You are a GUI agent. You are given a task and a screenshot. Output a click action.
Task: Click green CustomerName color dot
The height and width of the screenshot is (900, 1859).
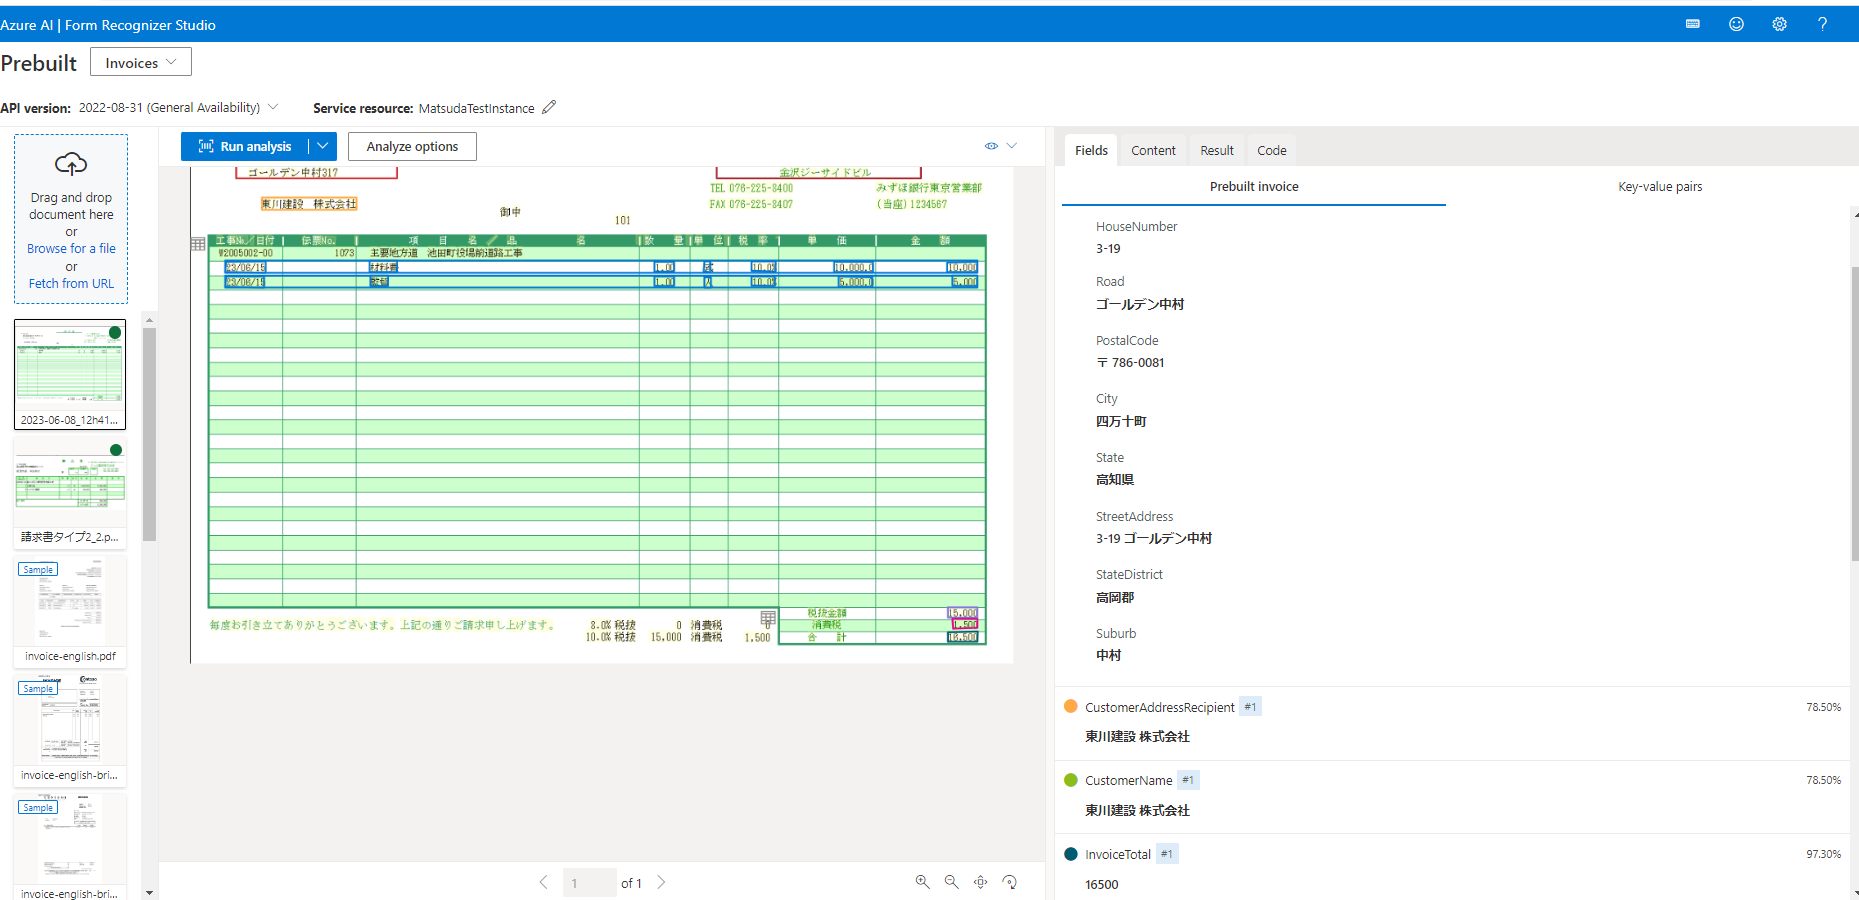coord(1071,780)
